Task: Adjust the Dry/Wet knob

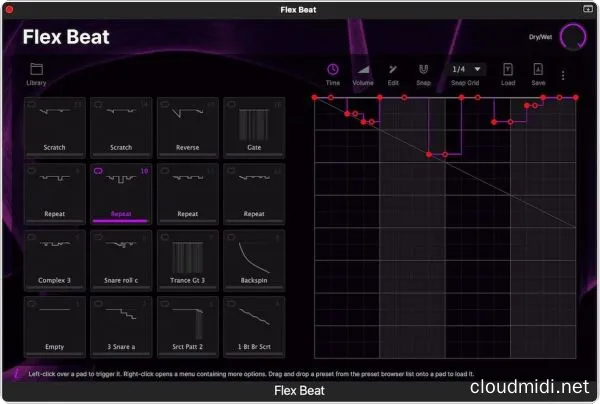Action: tap(573, 37)
